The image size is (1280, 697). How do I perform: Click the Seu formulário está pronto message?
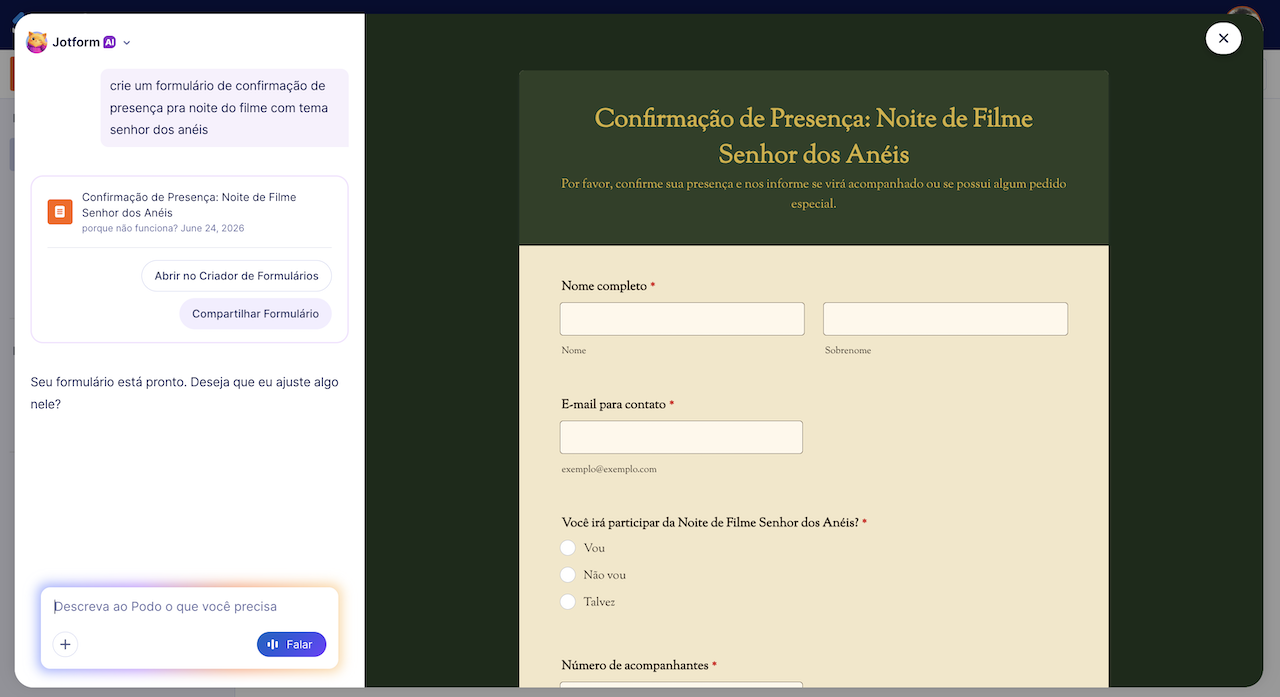[x=185, y=393]
